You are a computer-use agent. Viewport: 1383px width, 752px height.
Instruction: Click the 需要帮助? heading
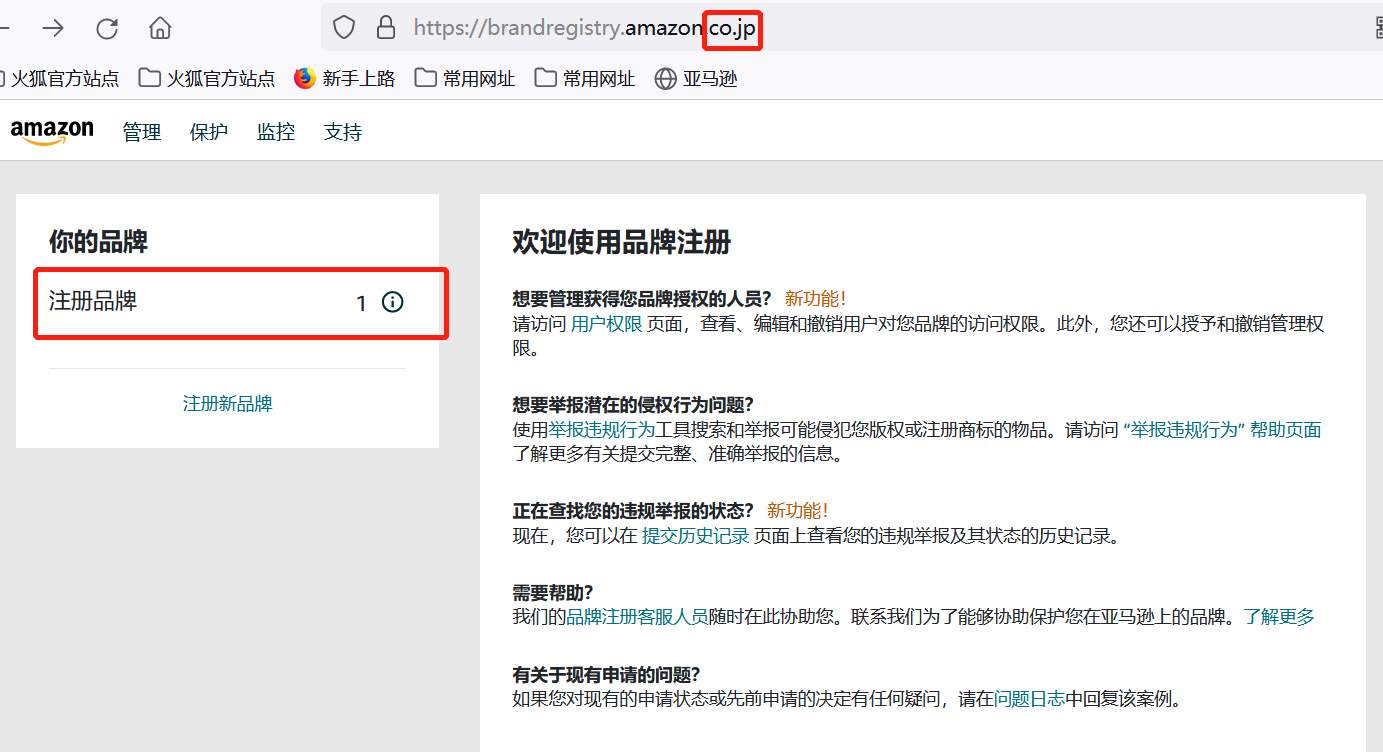point(553,591)
